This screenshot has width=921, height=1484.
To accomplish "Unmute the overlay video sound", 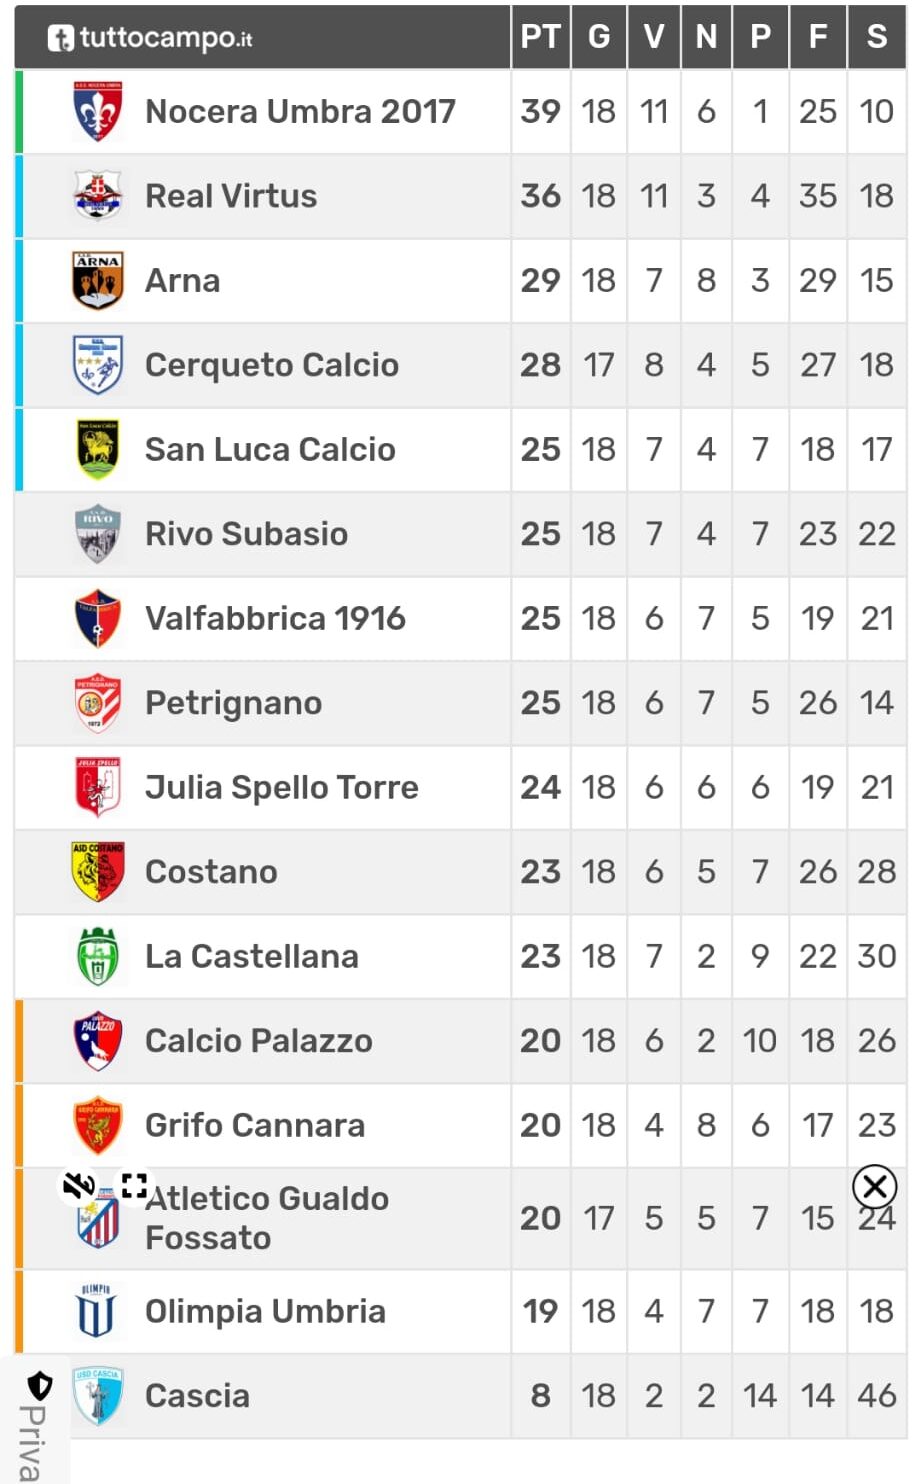I will point(78,1186).
